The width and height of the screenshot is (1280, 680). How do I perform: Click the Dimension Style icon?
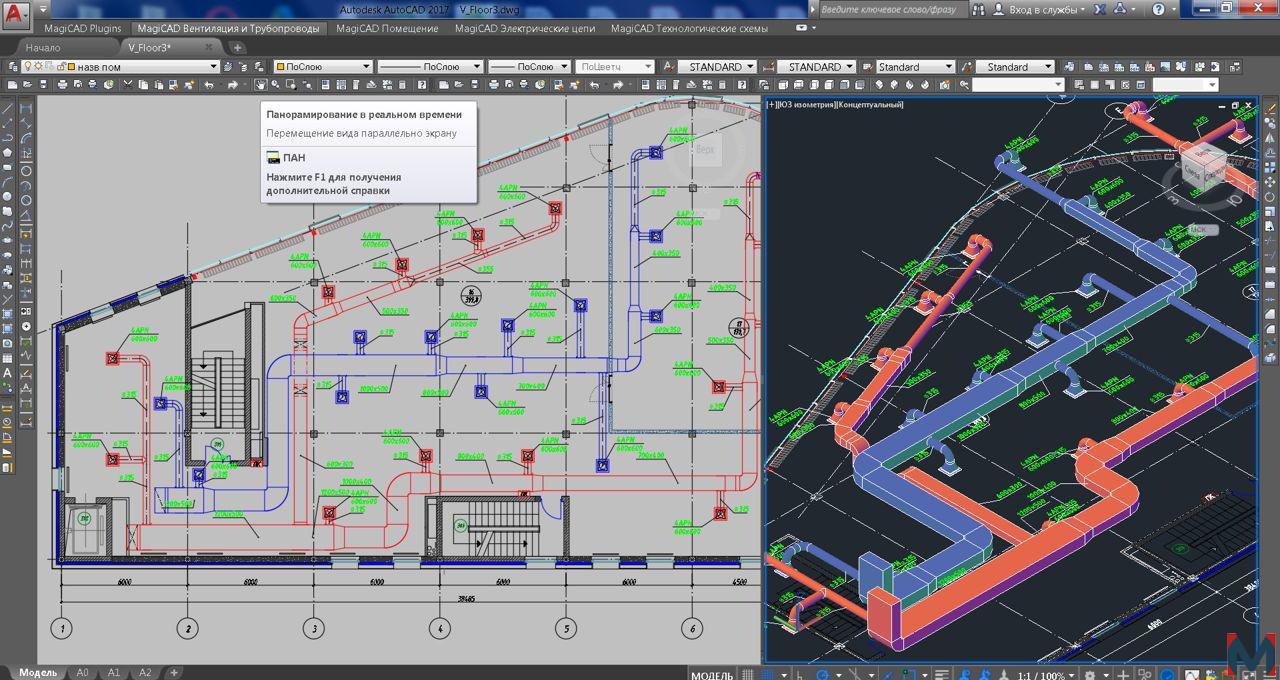[x=768, y=67]
